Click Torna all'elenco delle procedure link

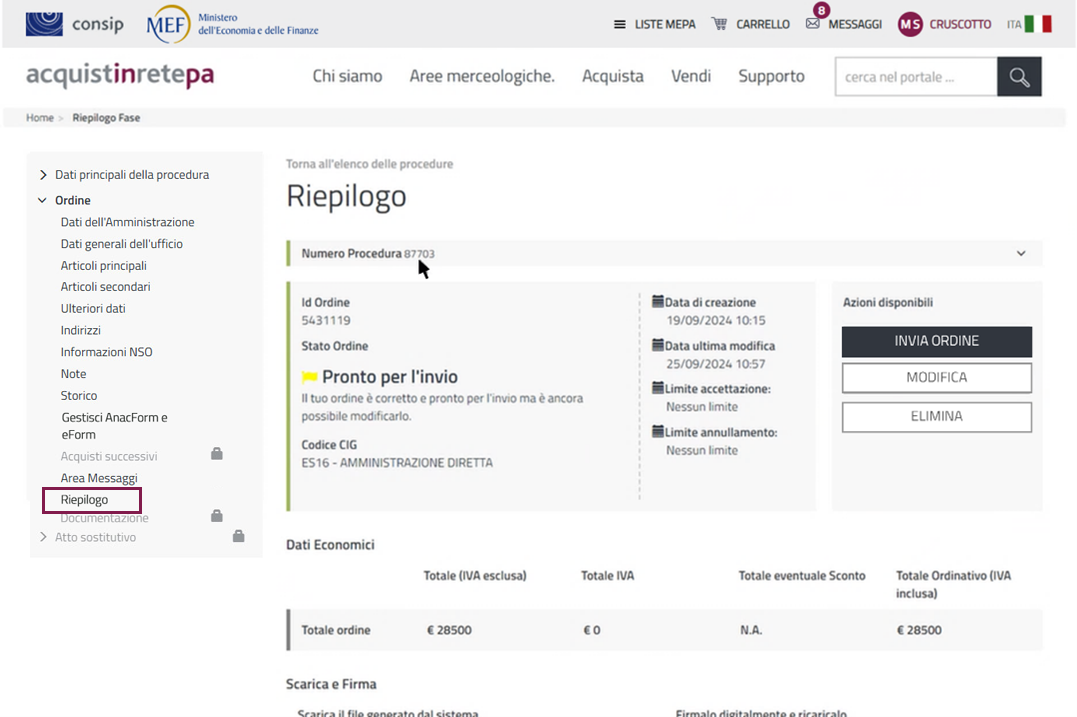[369, 164]
